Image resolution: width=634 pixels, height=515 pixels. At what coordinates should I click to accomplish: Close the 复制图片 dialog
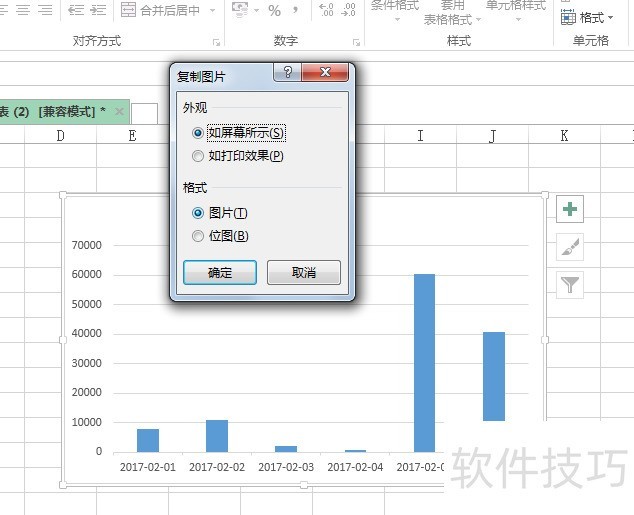[x=325, y=72]
